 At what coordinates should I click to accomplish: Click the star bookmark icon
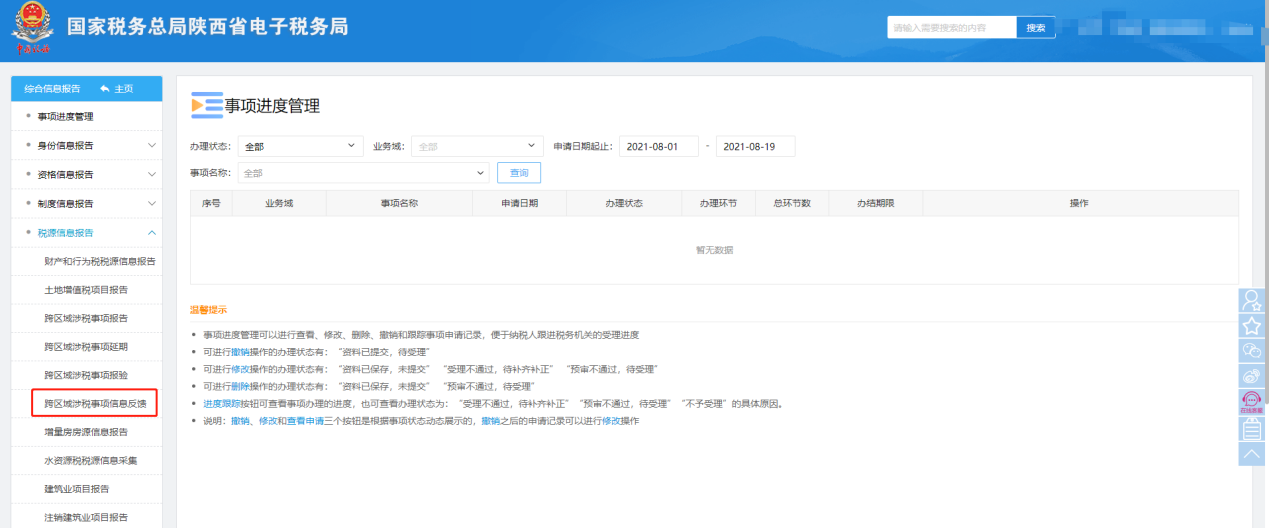click(1251, 326)
